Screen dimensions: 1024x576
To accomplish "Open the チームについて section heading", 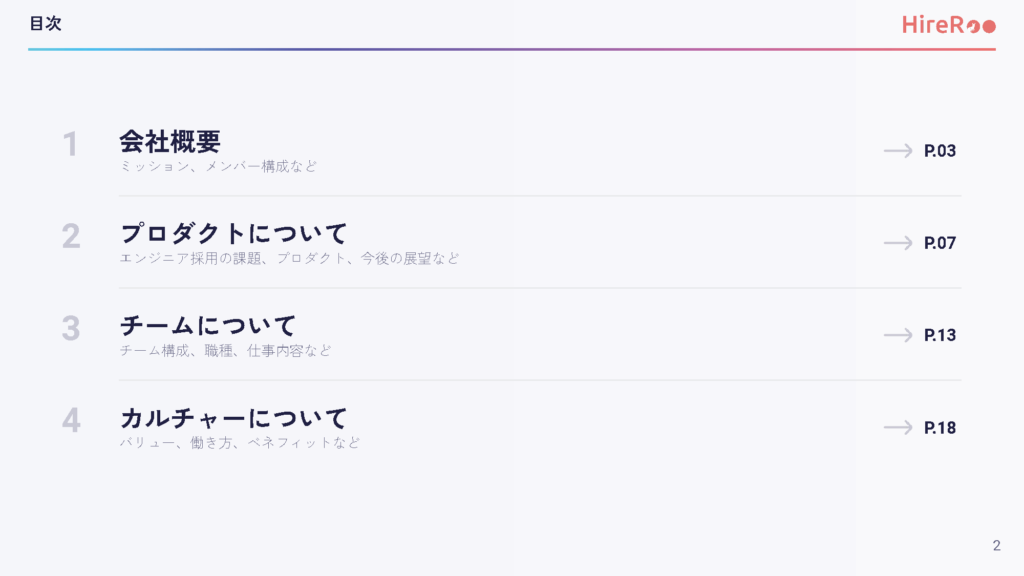I will pyautogui.click(x=208, y=325).
